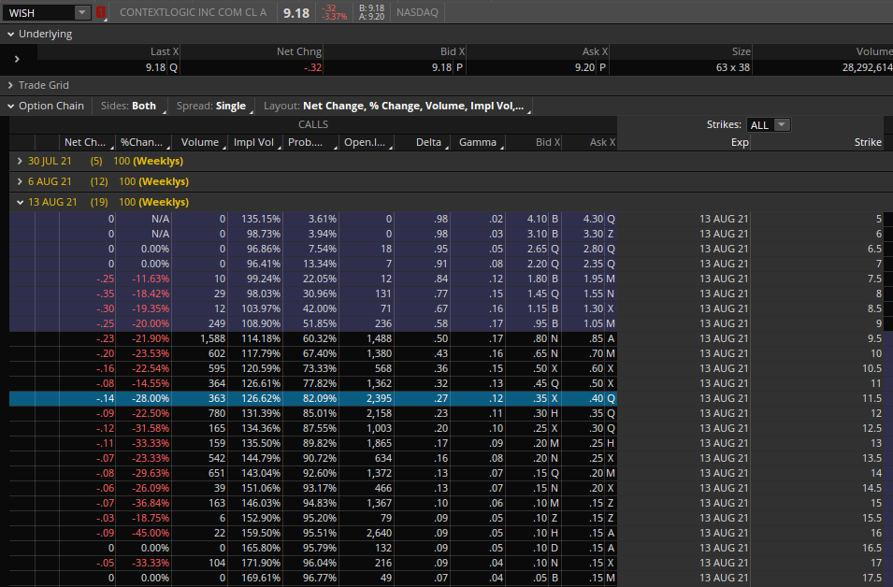The width and height of the screenshot is (893, 587).
Task: Click the Impl Vol column header
Action: [x=254, y=142]
